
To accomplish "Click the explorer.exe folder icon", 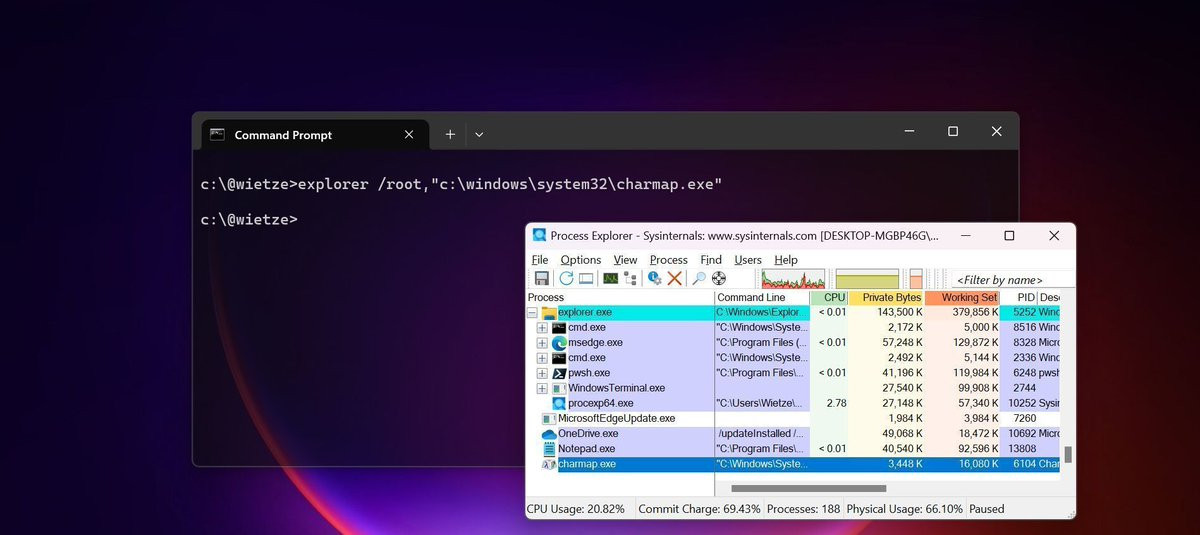I will pyautogui.click(x=549, y=313).
